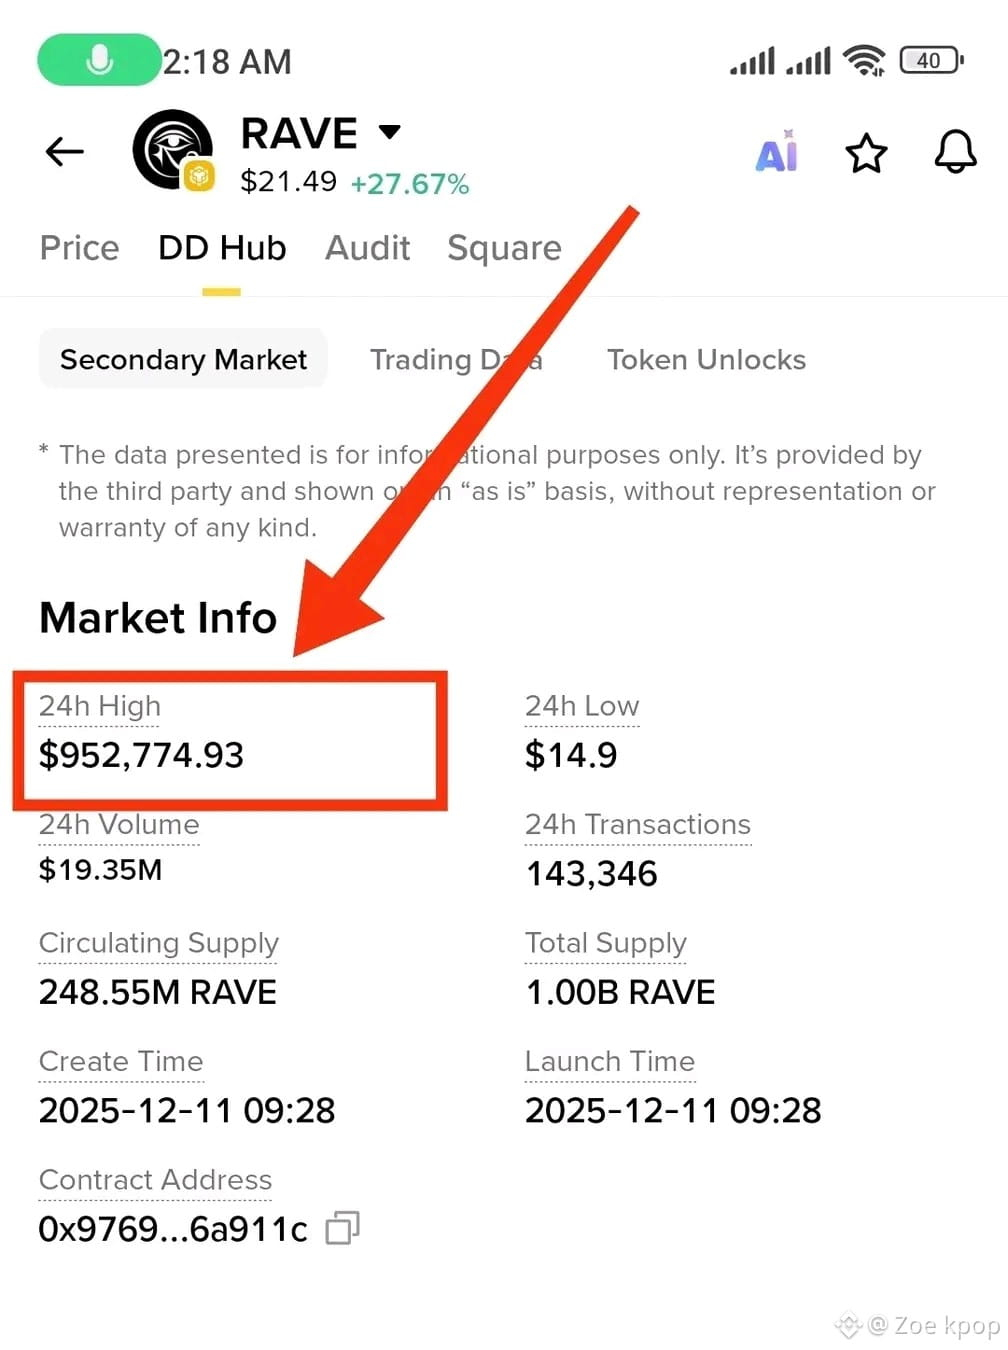
Task: Expand the RAVE token dropdown arrow
Action: 390,131
